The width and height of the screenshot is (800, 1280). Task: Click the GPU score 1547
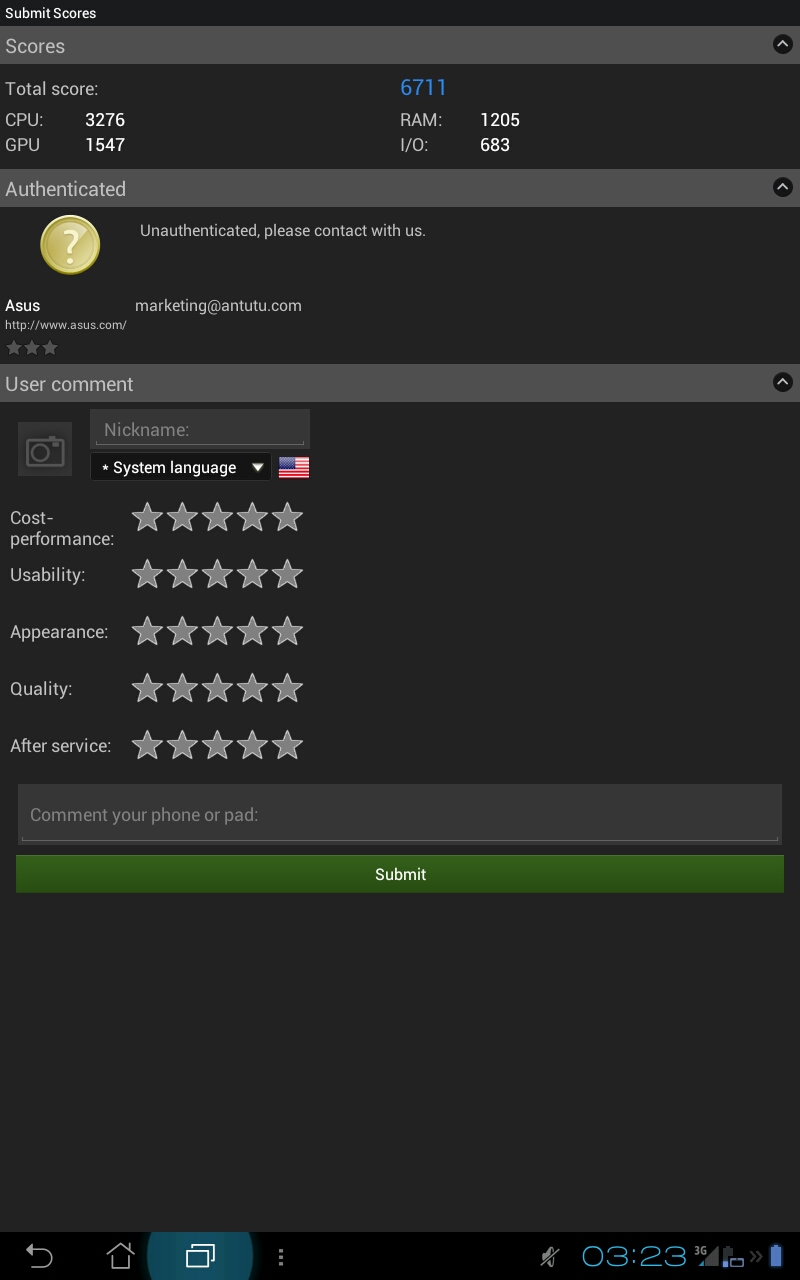click(x=105, y=145)
